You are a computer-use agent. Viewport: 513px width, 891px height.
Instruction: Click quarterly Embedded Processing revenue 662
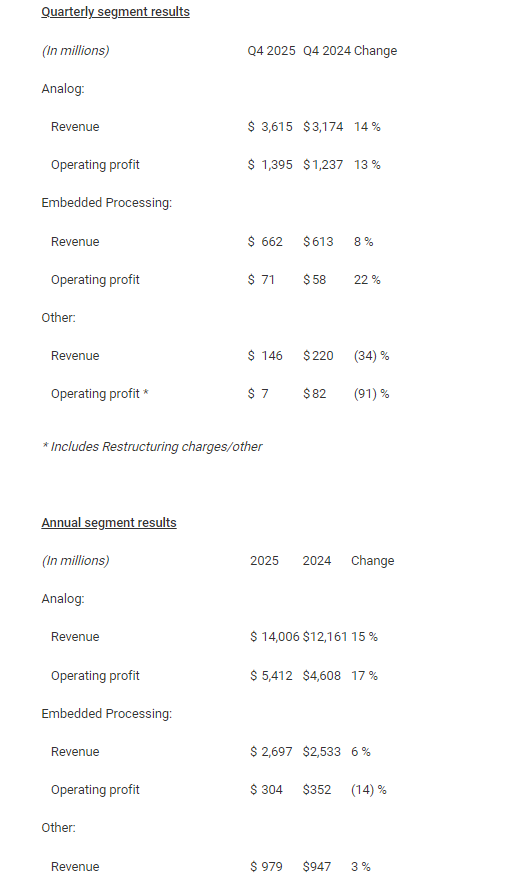click(272, 242)
